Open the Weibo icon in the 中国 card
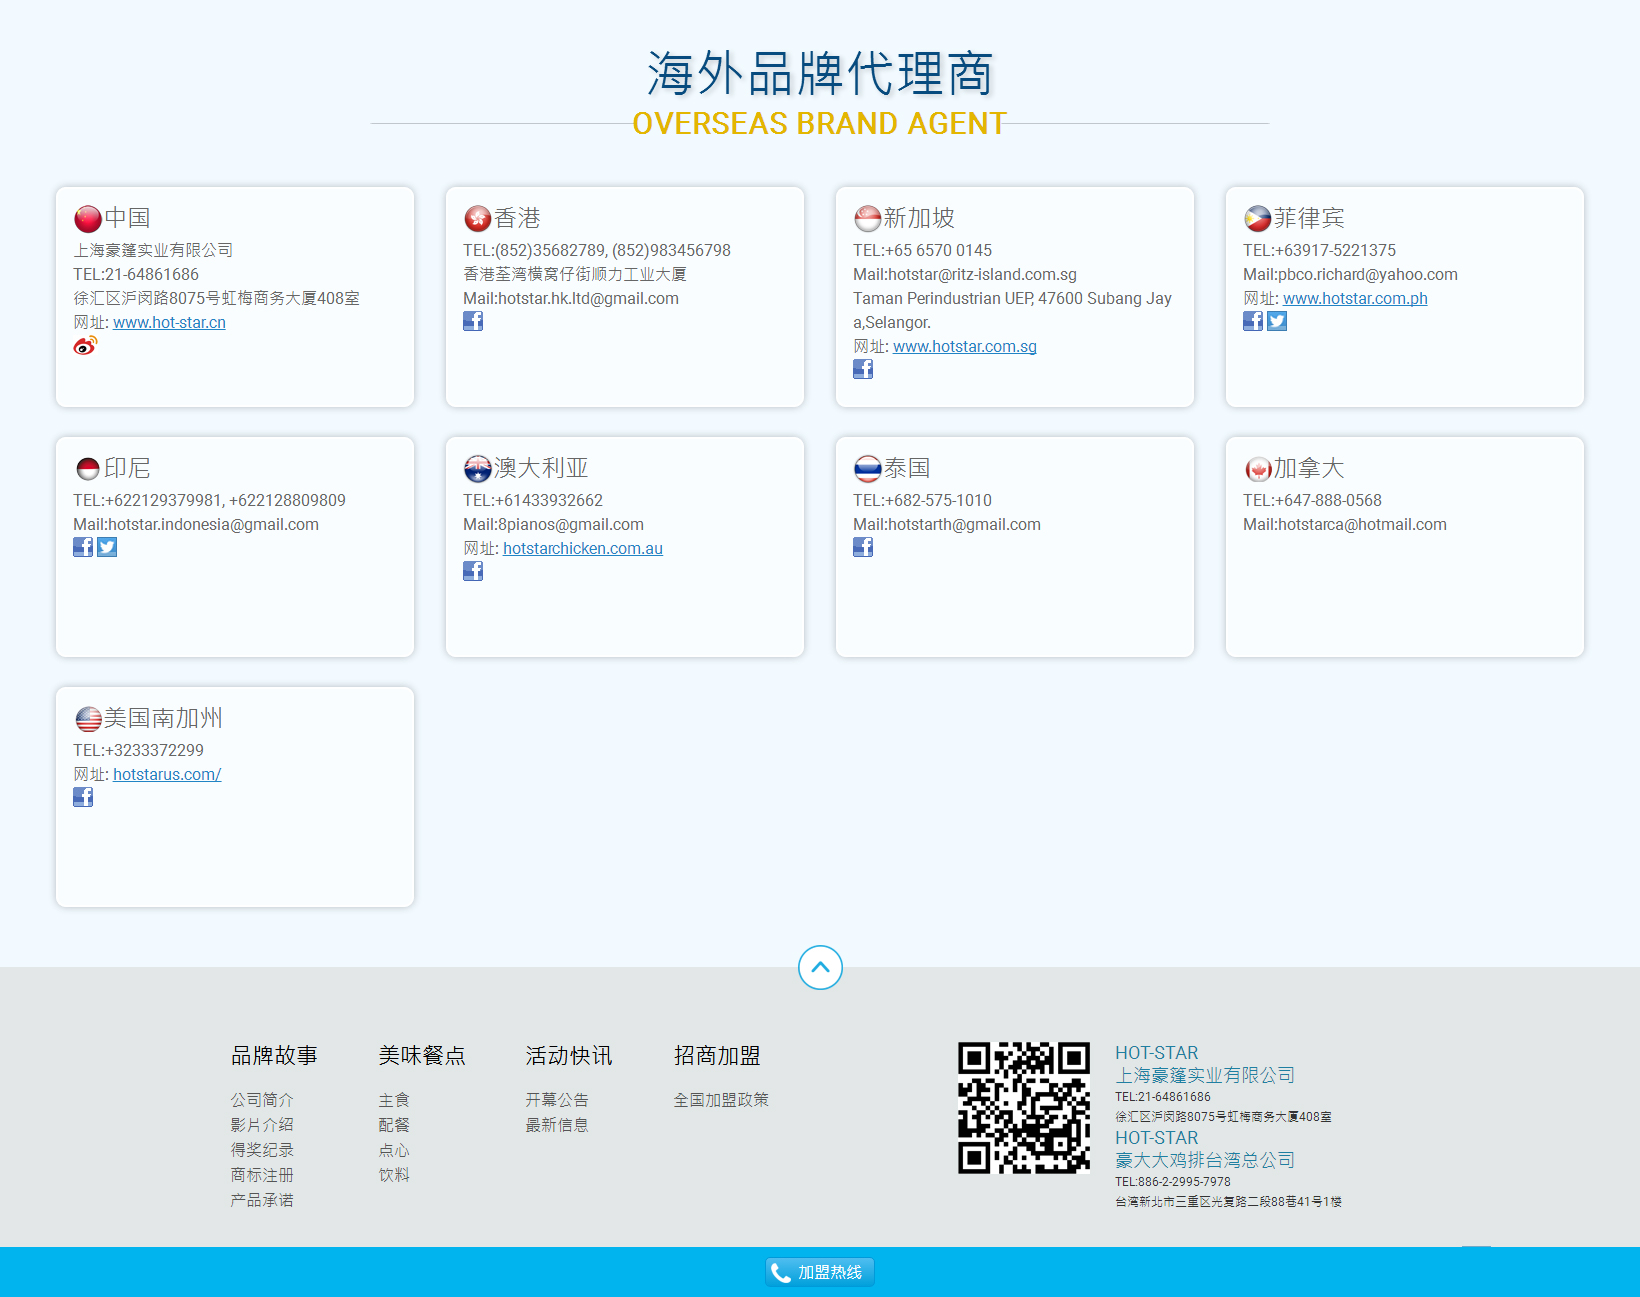Viewport: 1640px width, 1297px height. 85,346
